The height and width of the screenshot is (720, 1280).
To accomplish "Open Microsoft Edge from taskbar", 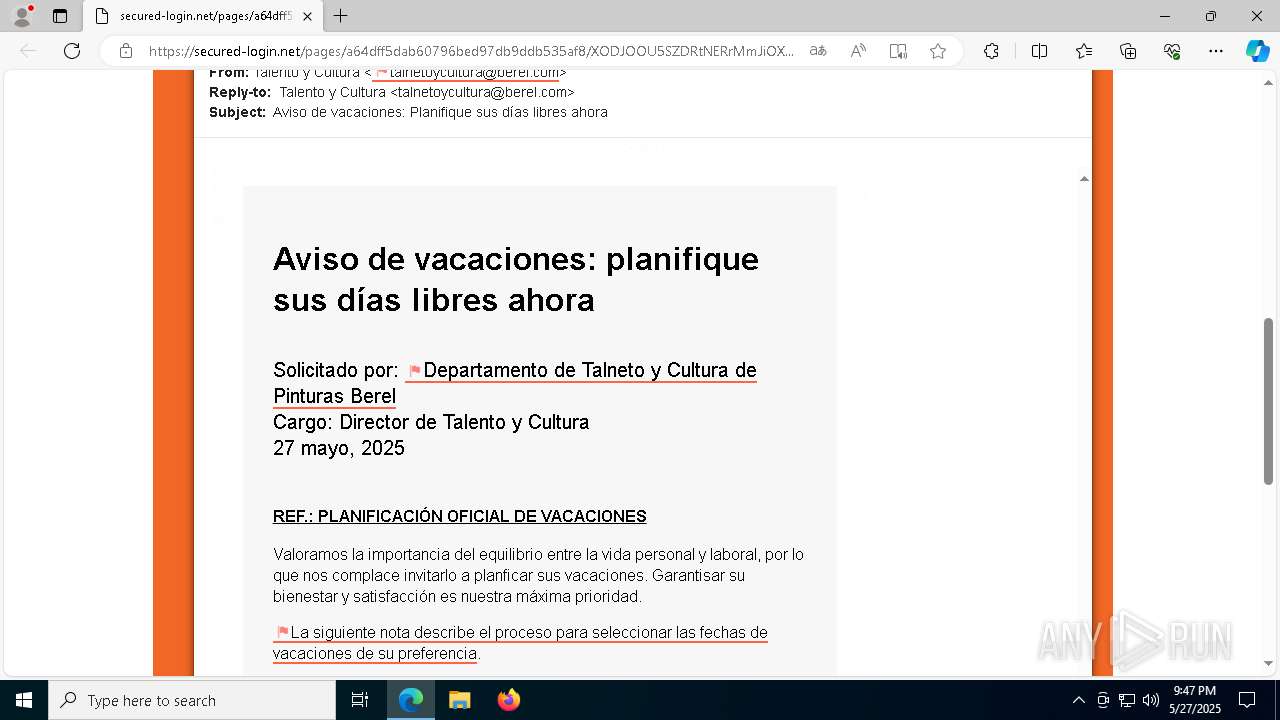I will coord(411,700).
